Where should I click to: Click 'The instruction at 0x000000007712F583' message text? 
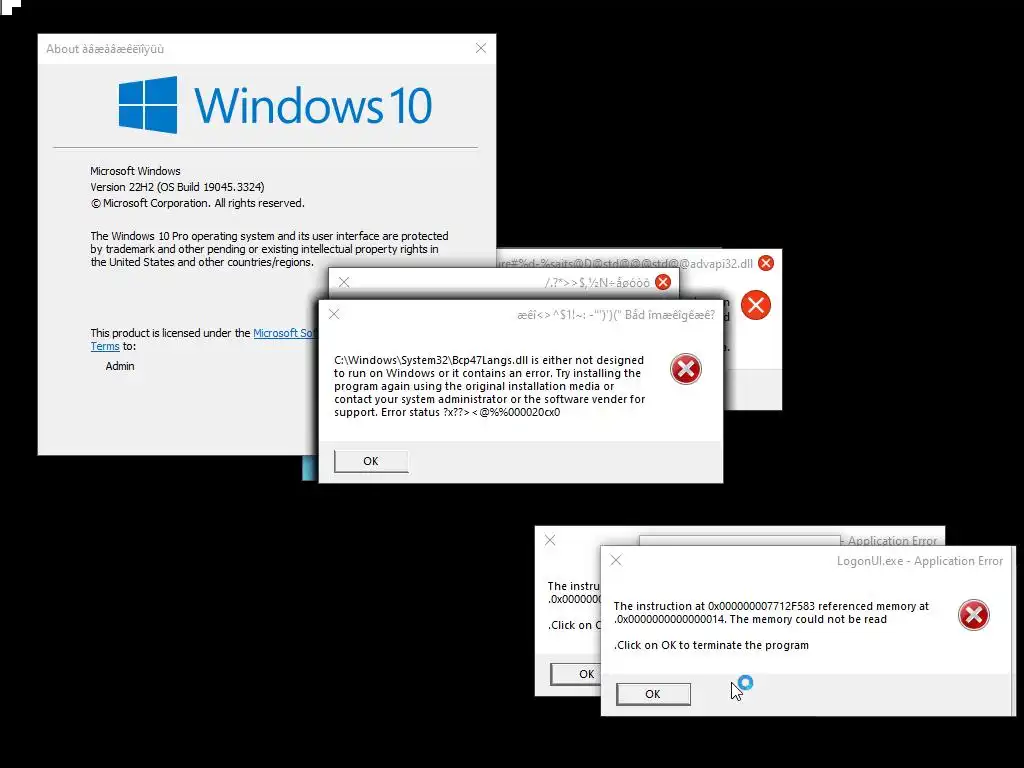[x=771, y=613]
